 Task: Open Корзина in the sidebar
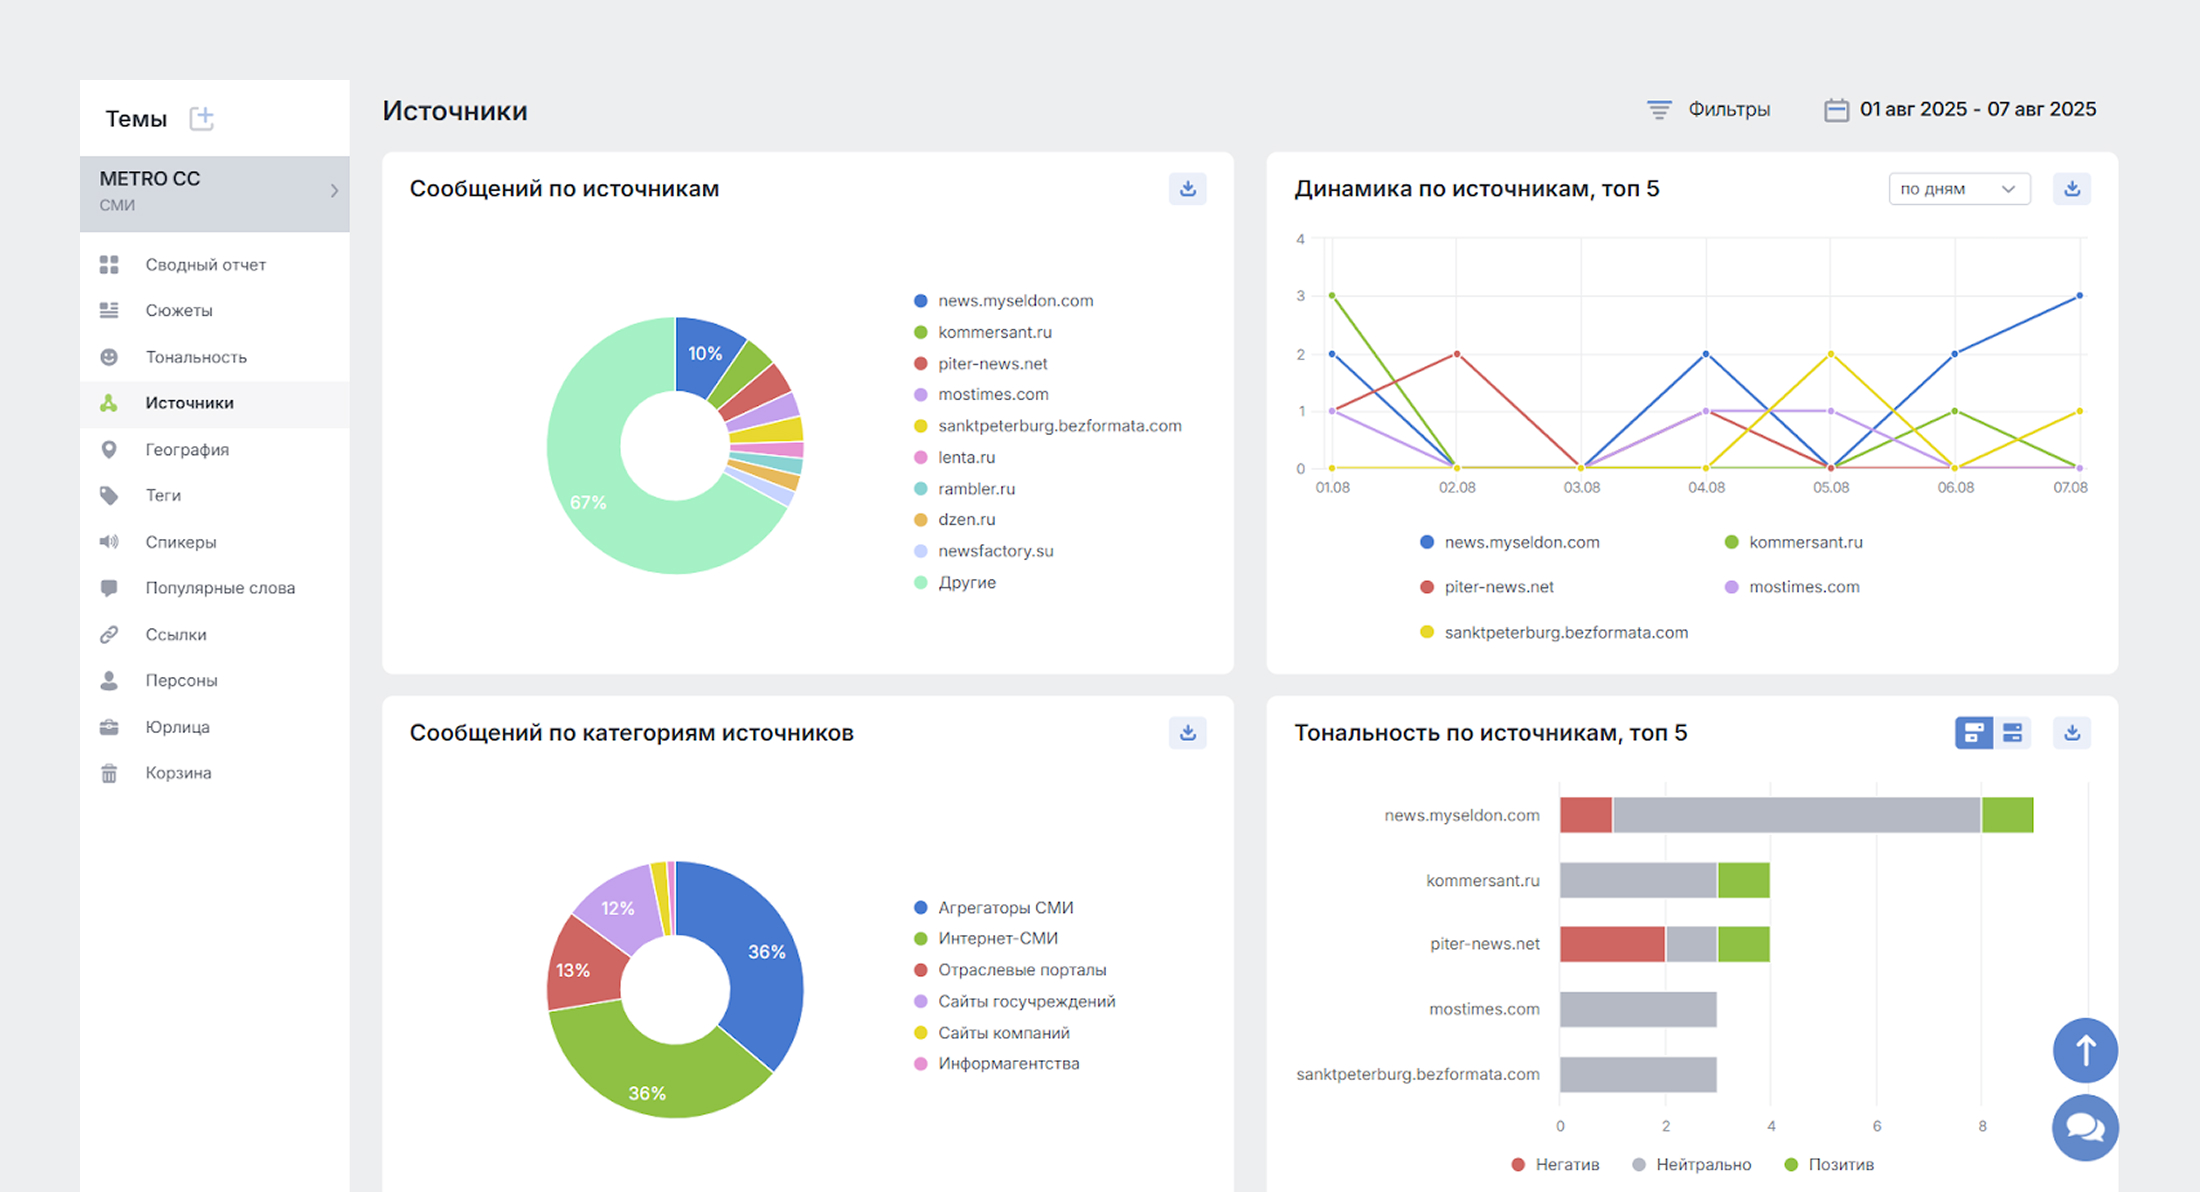pyautogui.click(x=178, y=773)
